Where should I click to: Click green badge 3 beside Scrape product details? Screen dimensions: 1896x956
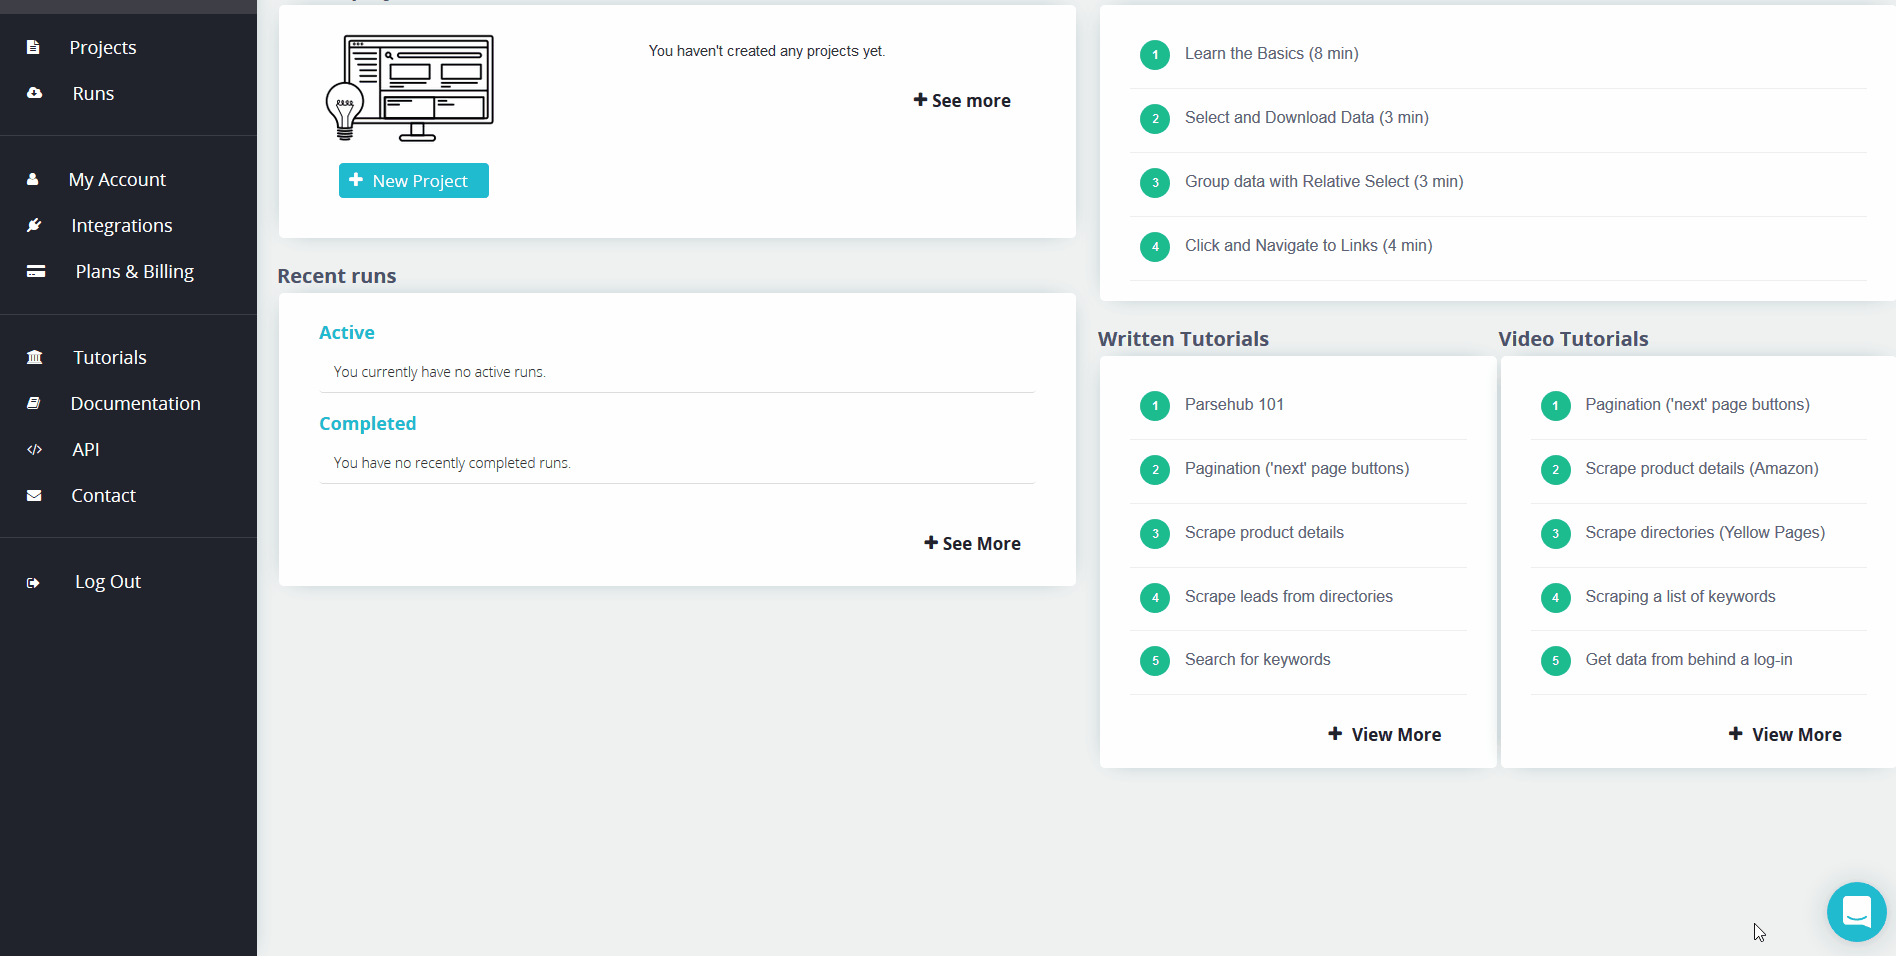pyautogui.click(x=1155, y=533)
